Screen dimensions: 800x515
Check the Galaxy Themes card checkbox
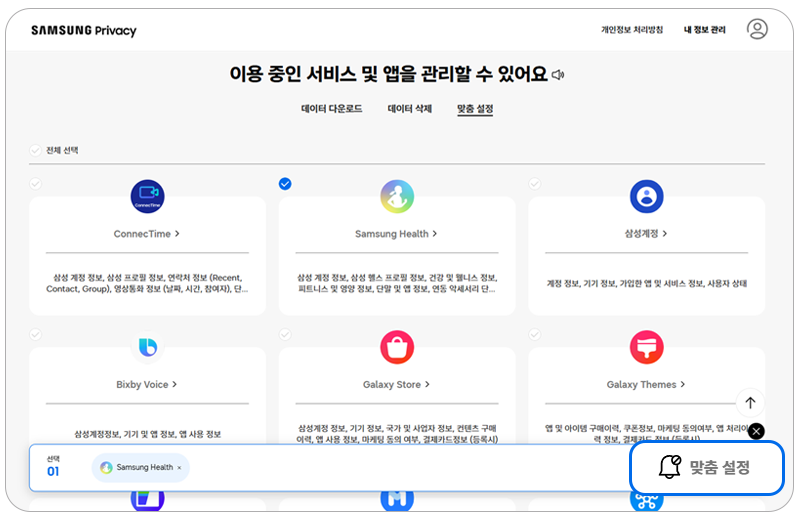[x=535, y=334]
